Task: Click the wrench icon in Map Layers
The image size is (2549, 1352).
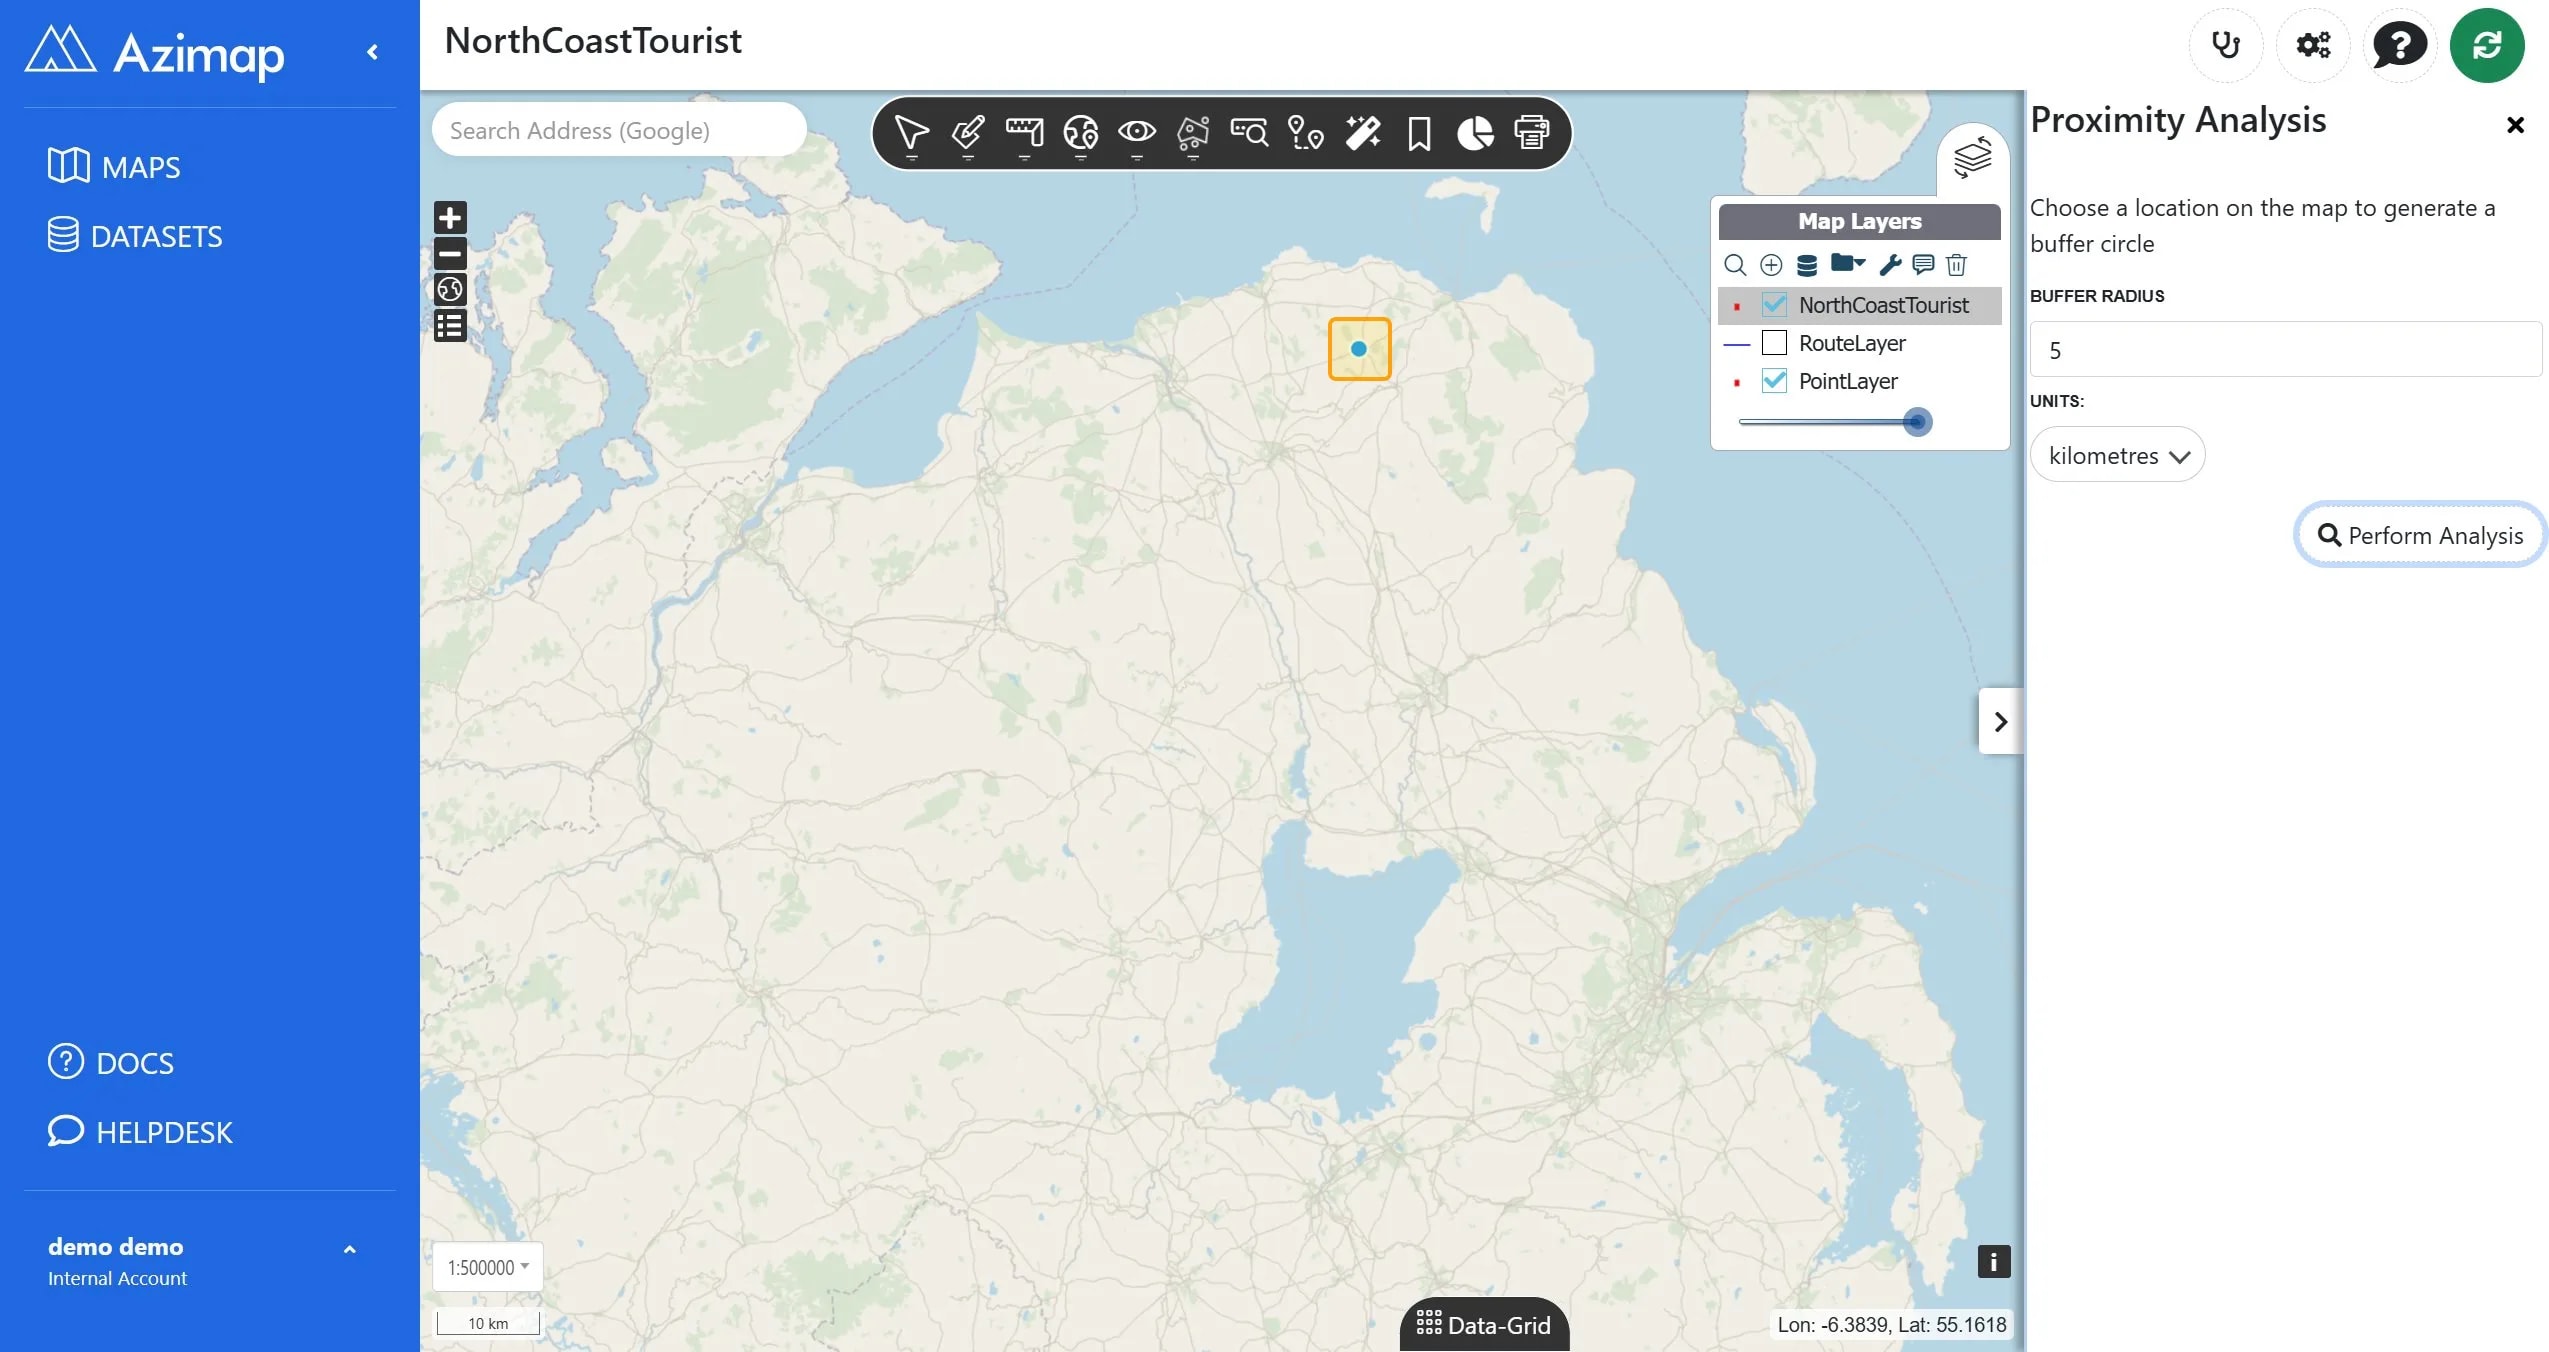Action: (1889, 264)
